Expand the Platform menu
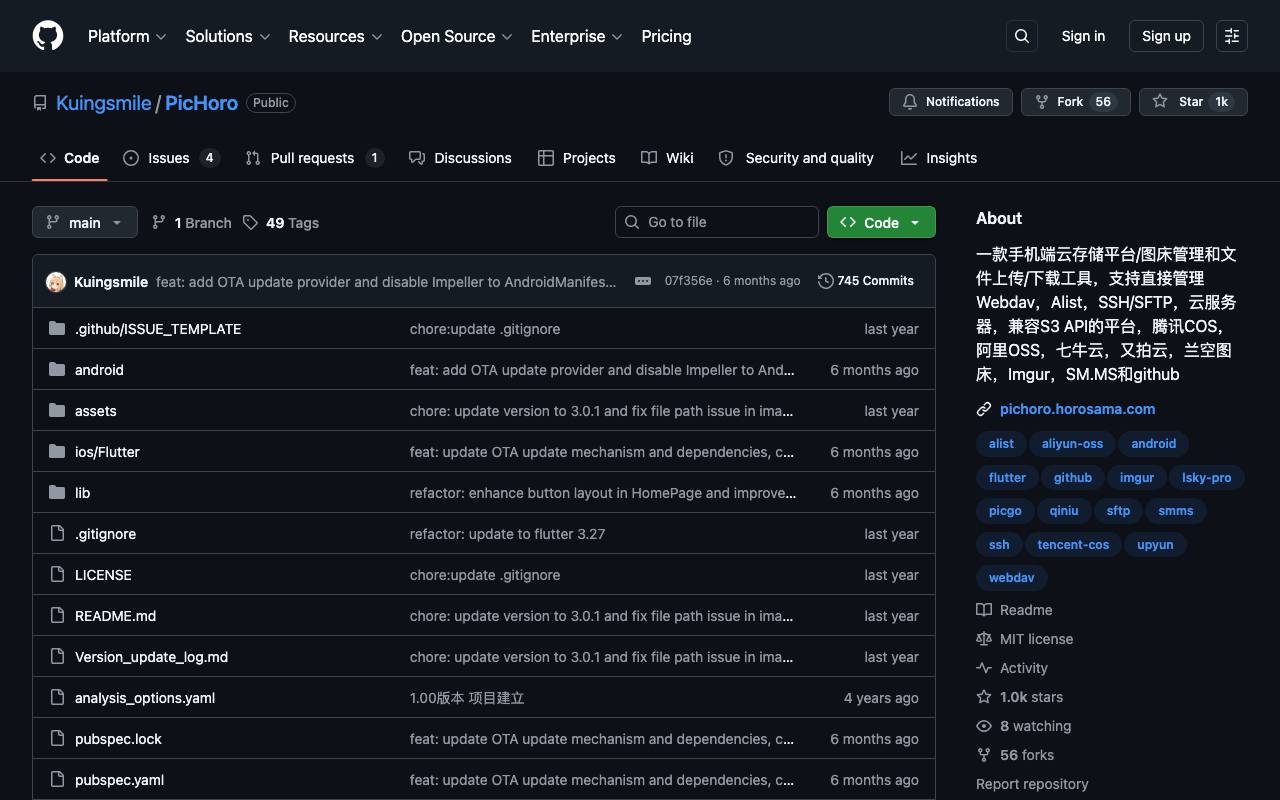This screenshot has height=800, width=1280. point(127,36)
